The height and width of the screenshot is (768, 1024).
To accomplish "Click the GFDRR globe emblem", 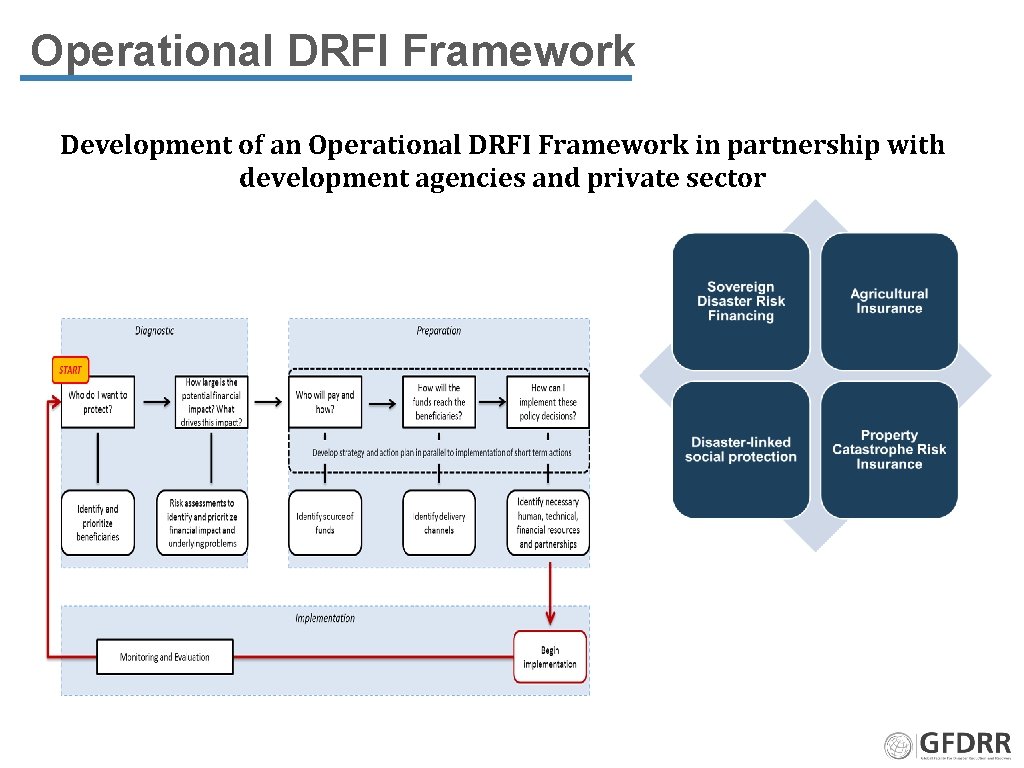I will 898,746.
